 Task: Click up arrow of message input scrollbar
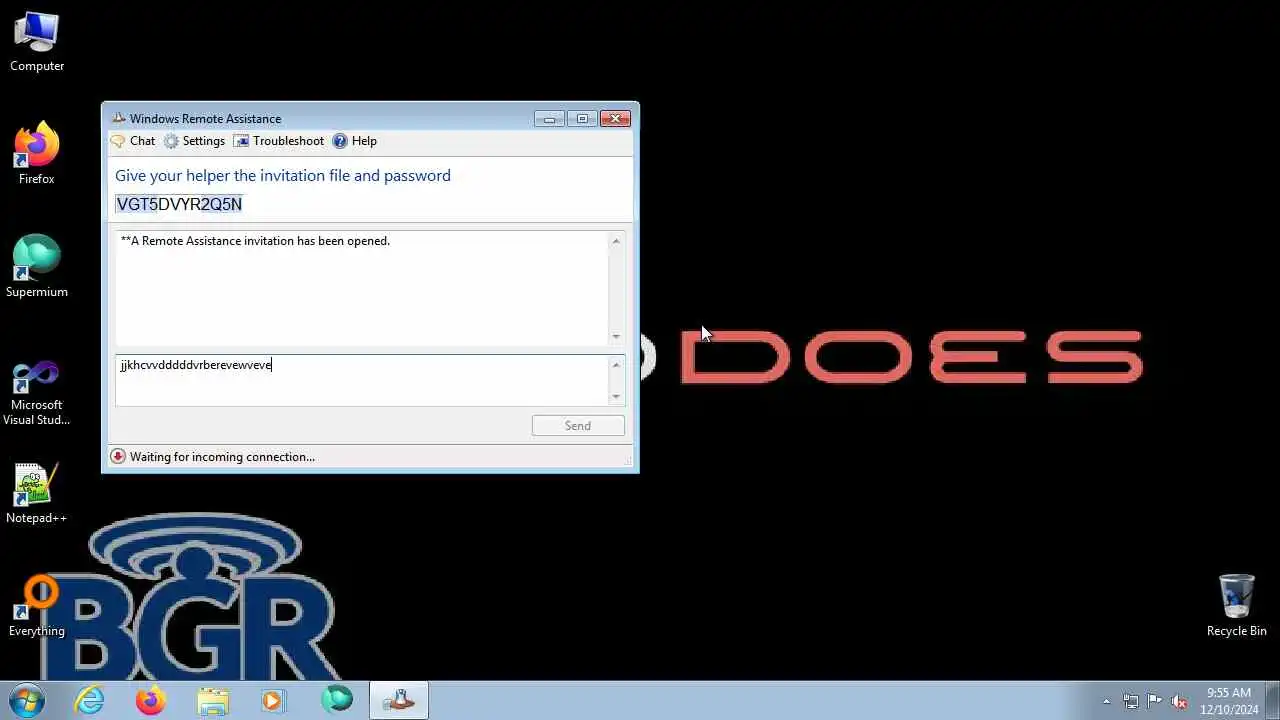[616, 365]
